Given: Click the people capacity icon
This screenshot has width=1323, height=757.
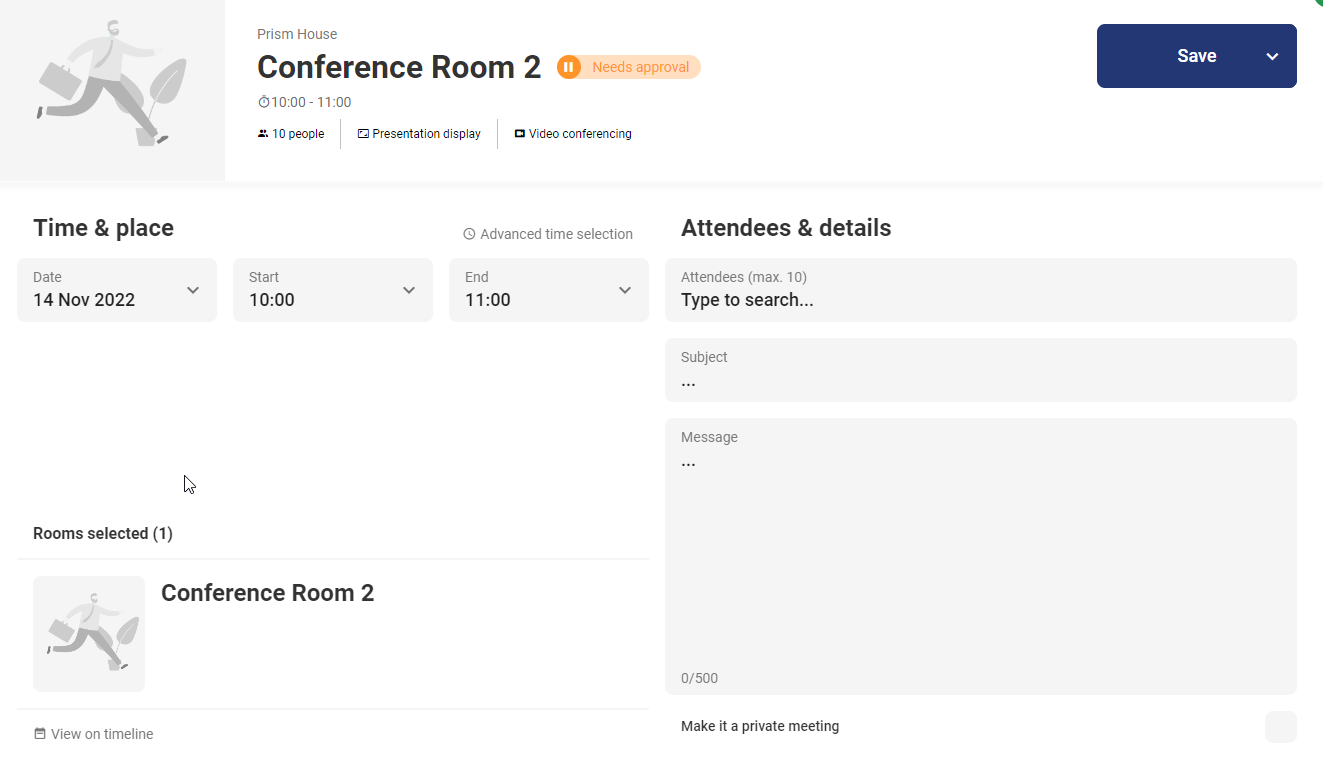Looking at the screenshot, I should pos(263,134).
